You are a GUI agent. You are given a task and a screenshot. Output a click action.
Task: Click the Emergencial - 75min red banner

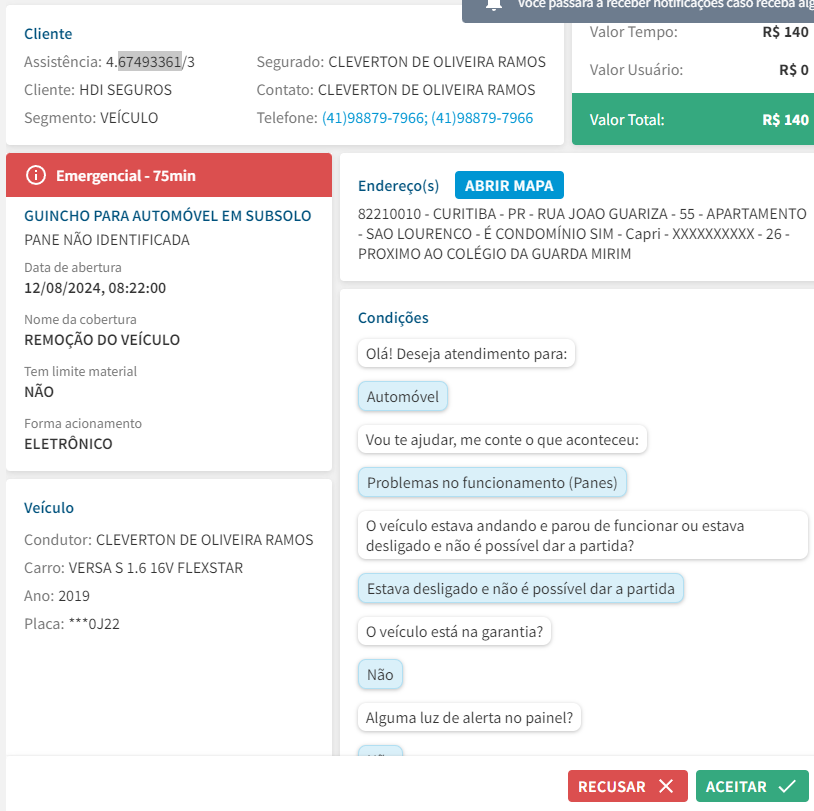pos(169,176)
